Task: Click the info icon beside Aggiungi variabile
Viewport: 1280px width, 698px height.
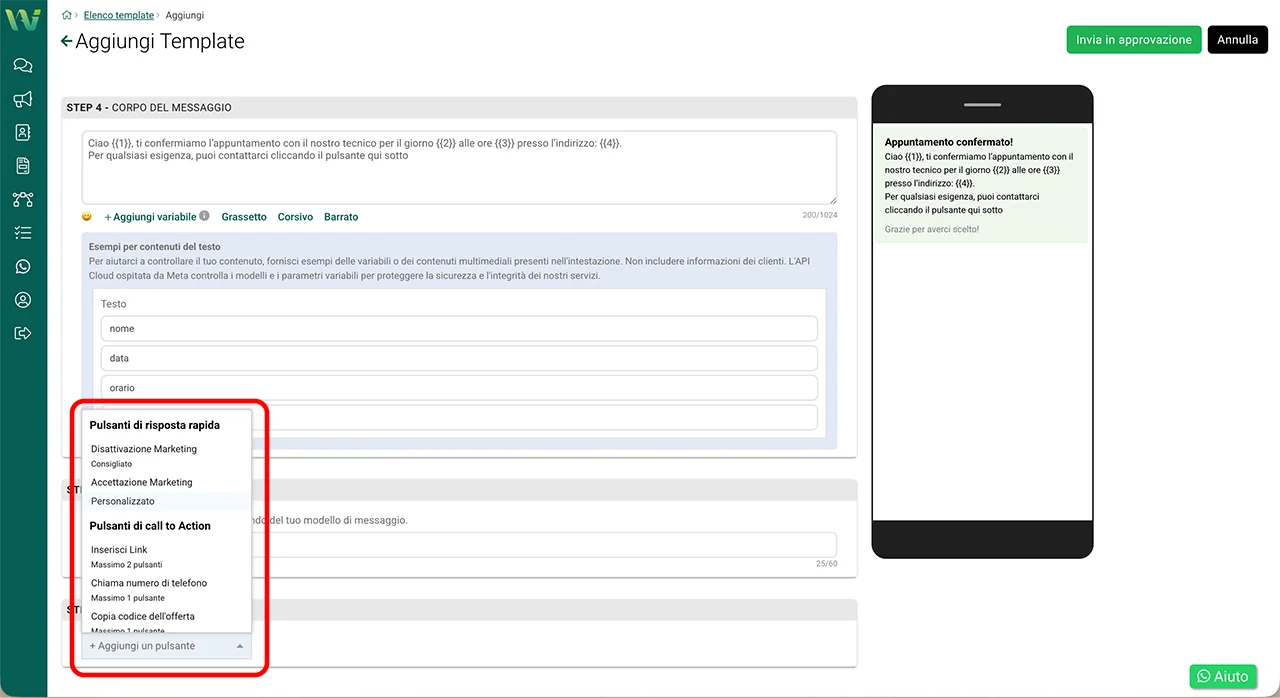Action: [x=204, y=216]
